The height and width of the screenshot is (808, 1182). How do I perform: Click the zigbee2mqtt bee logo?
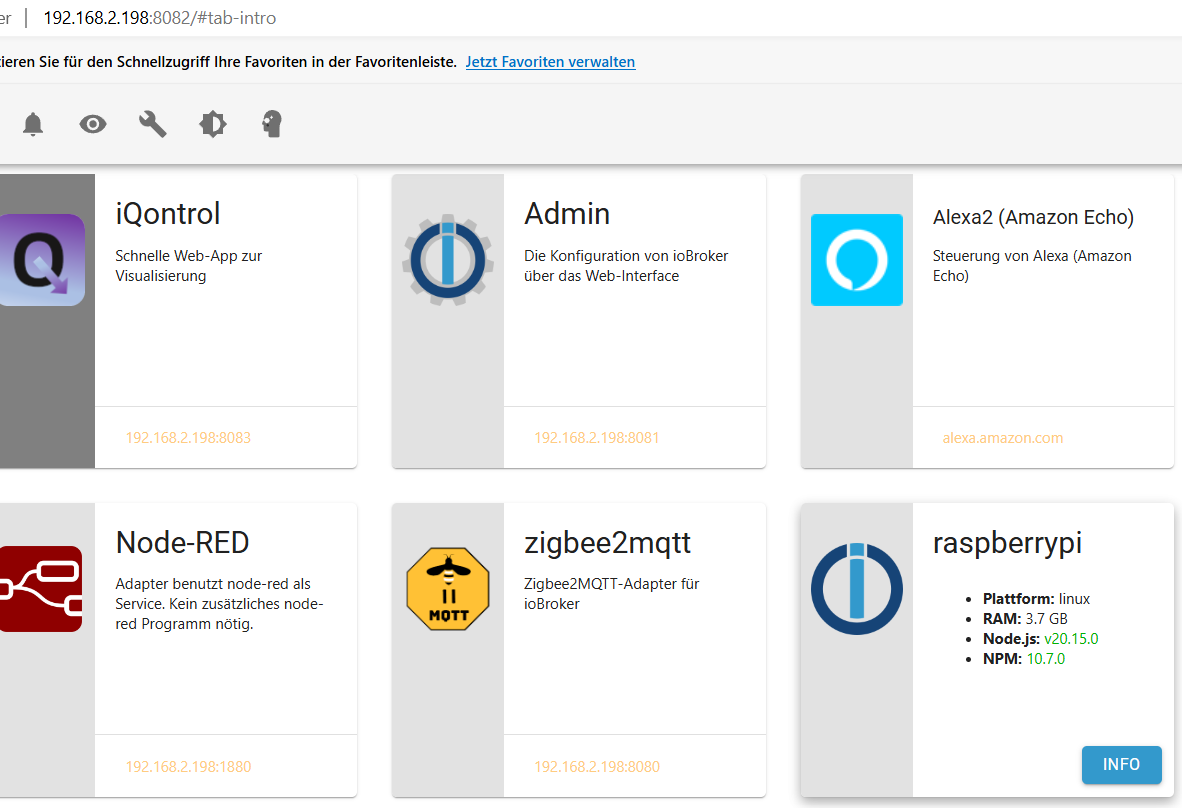tap(448, 589)
